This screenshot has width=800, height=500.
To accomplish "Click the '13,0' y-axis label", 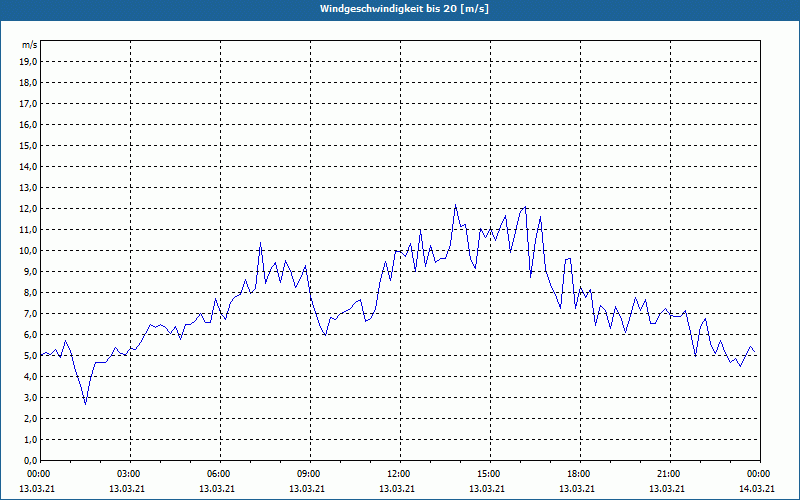I will [x=28, y=188].
